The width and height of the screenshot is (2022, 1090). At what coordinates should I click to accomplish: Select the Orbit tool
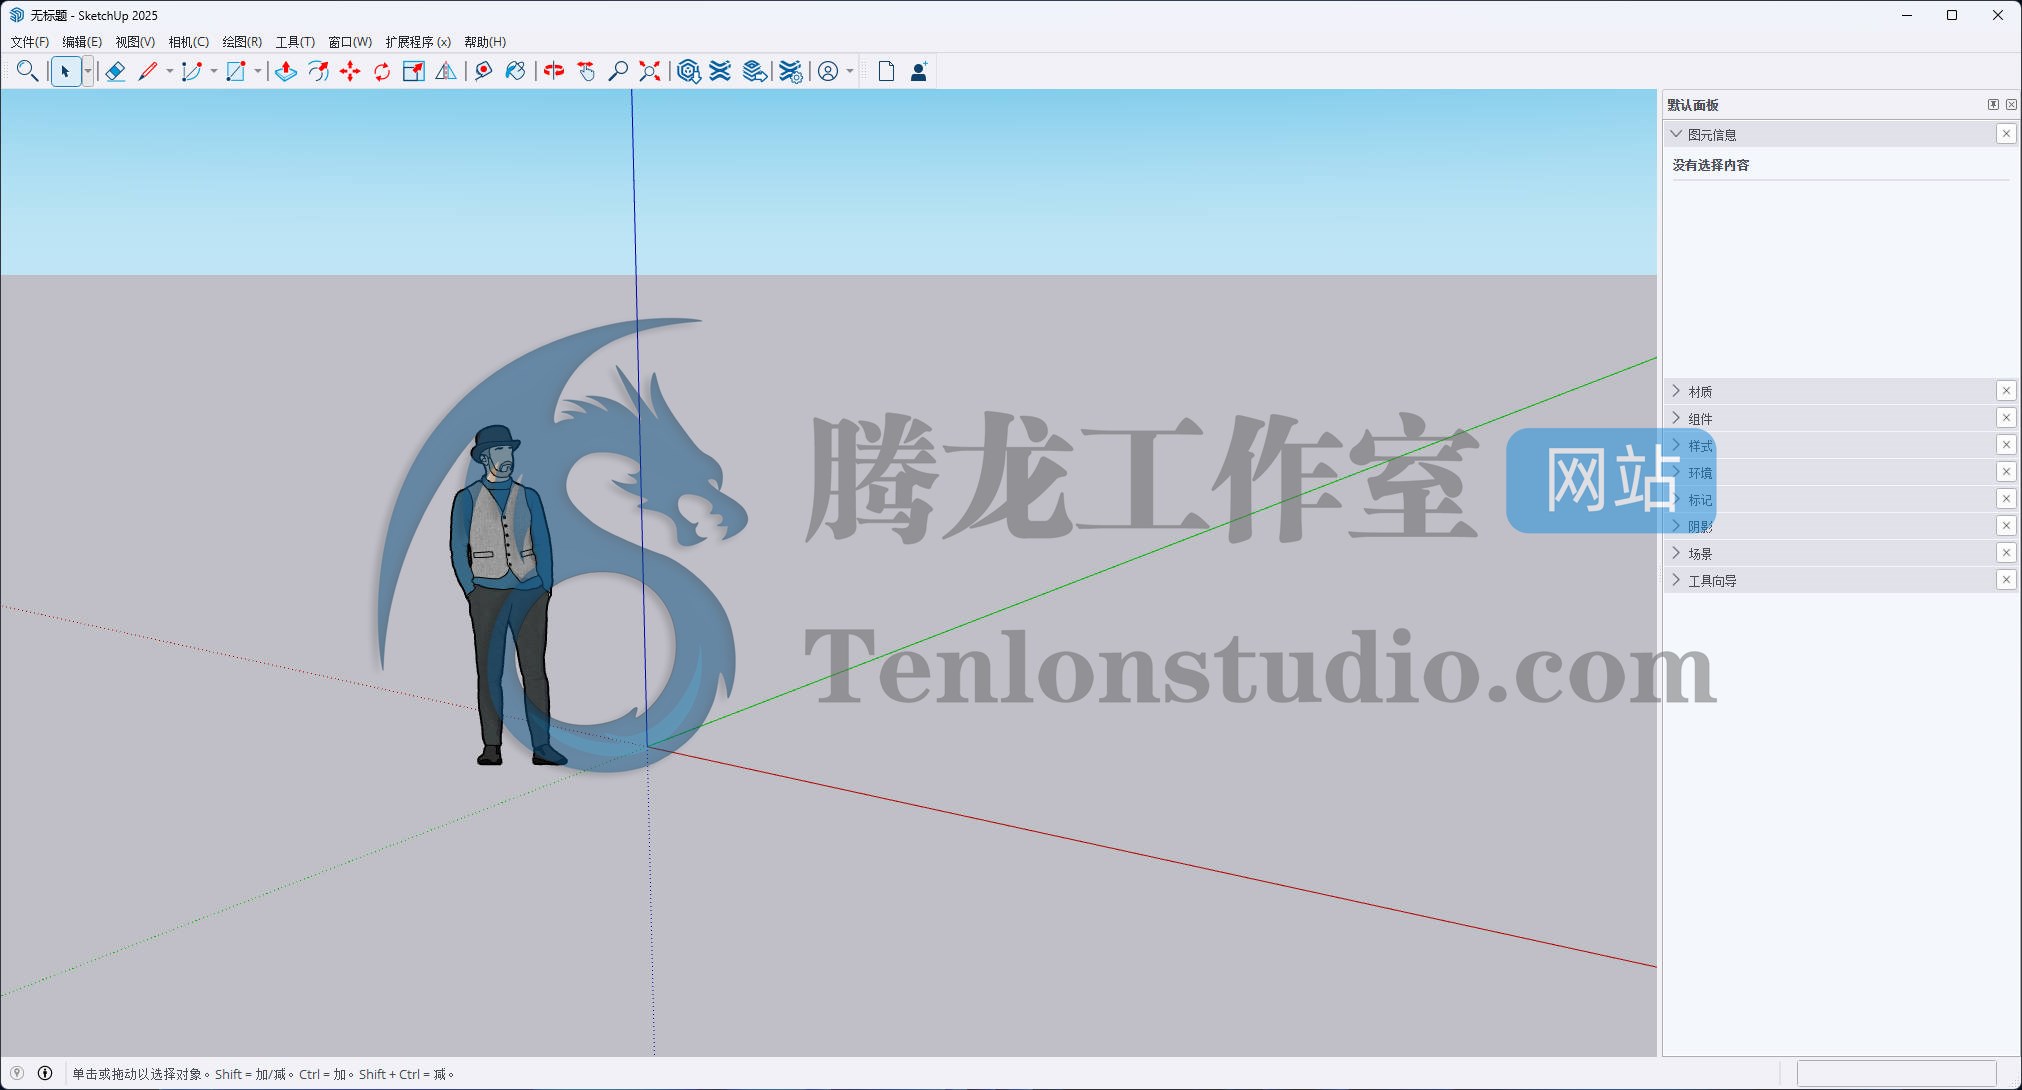coord(554,71)
